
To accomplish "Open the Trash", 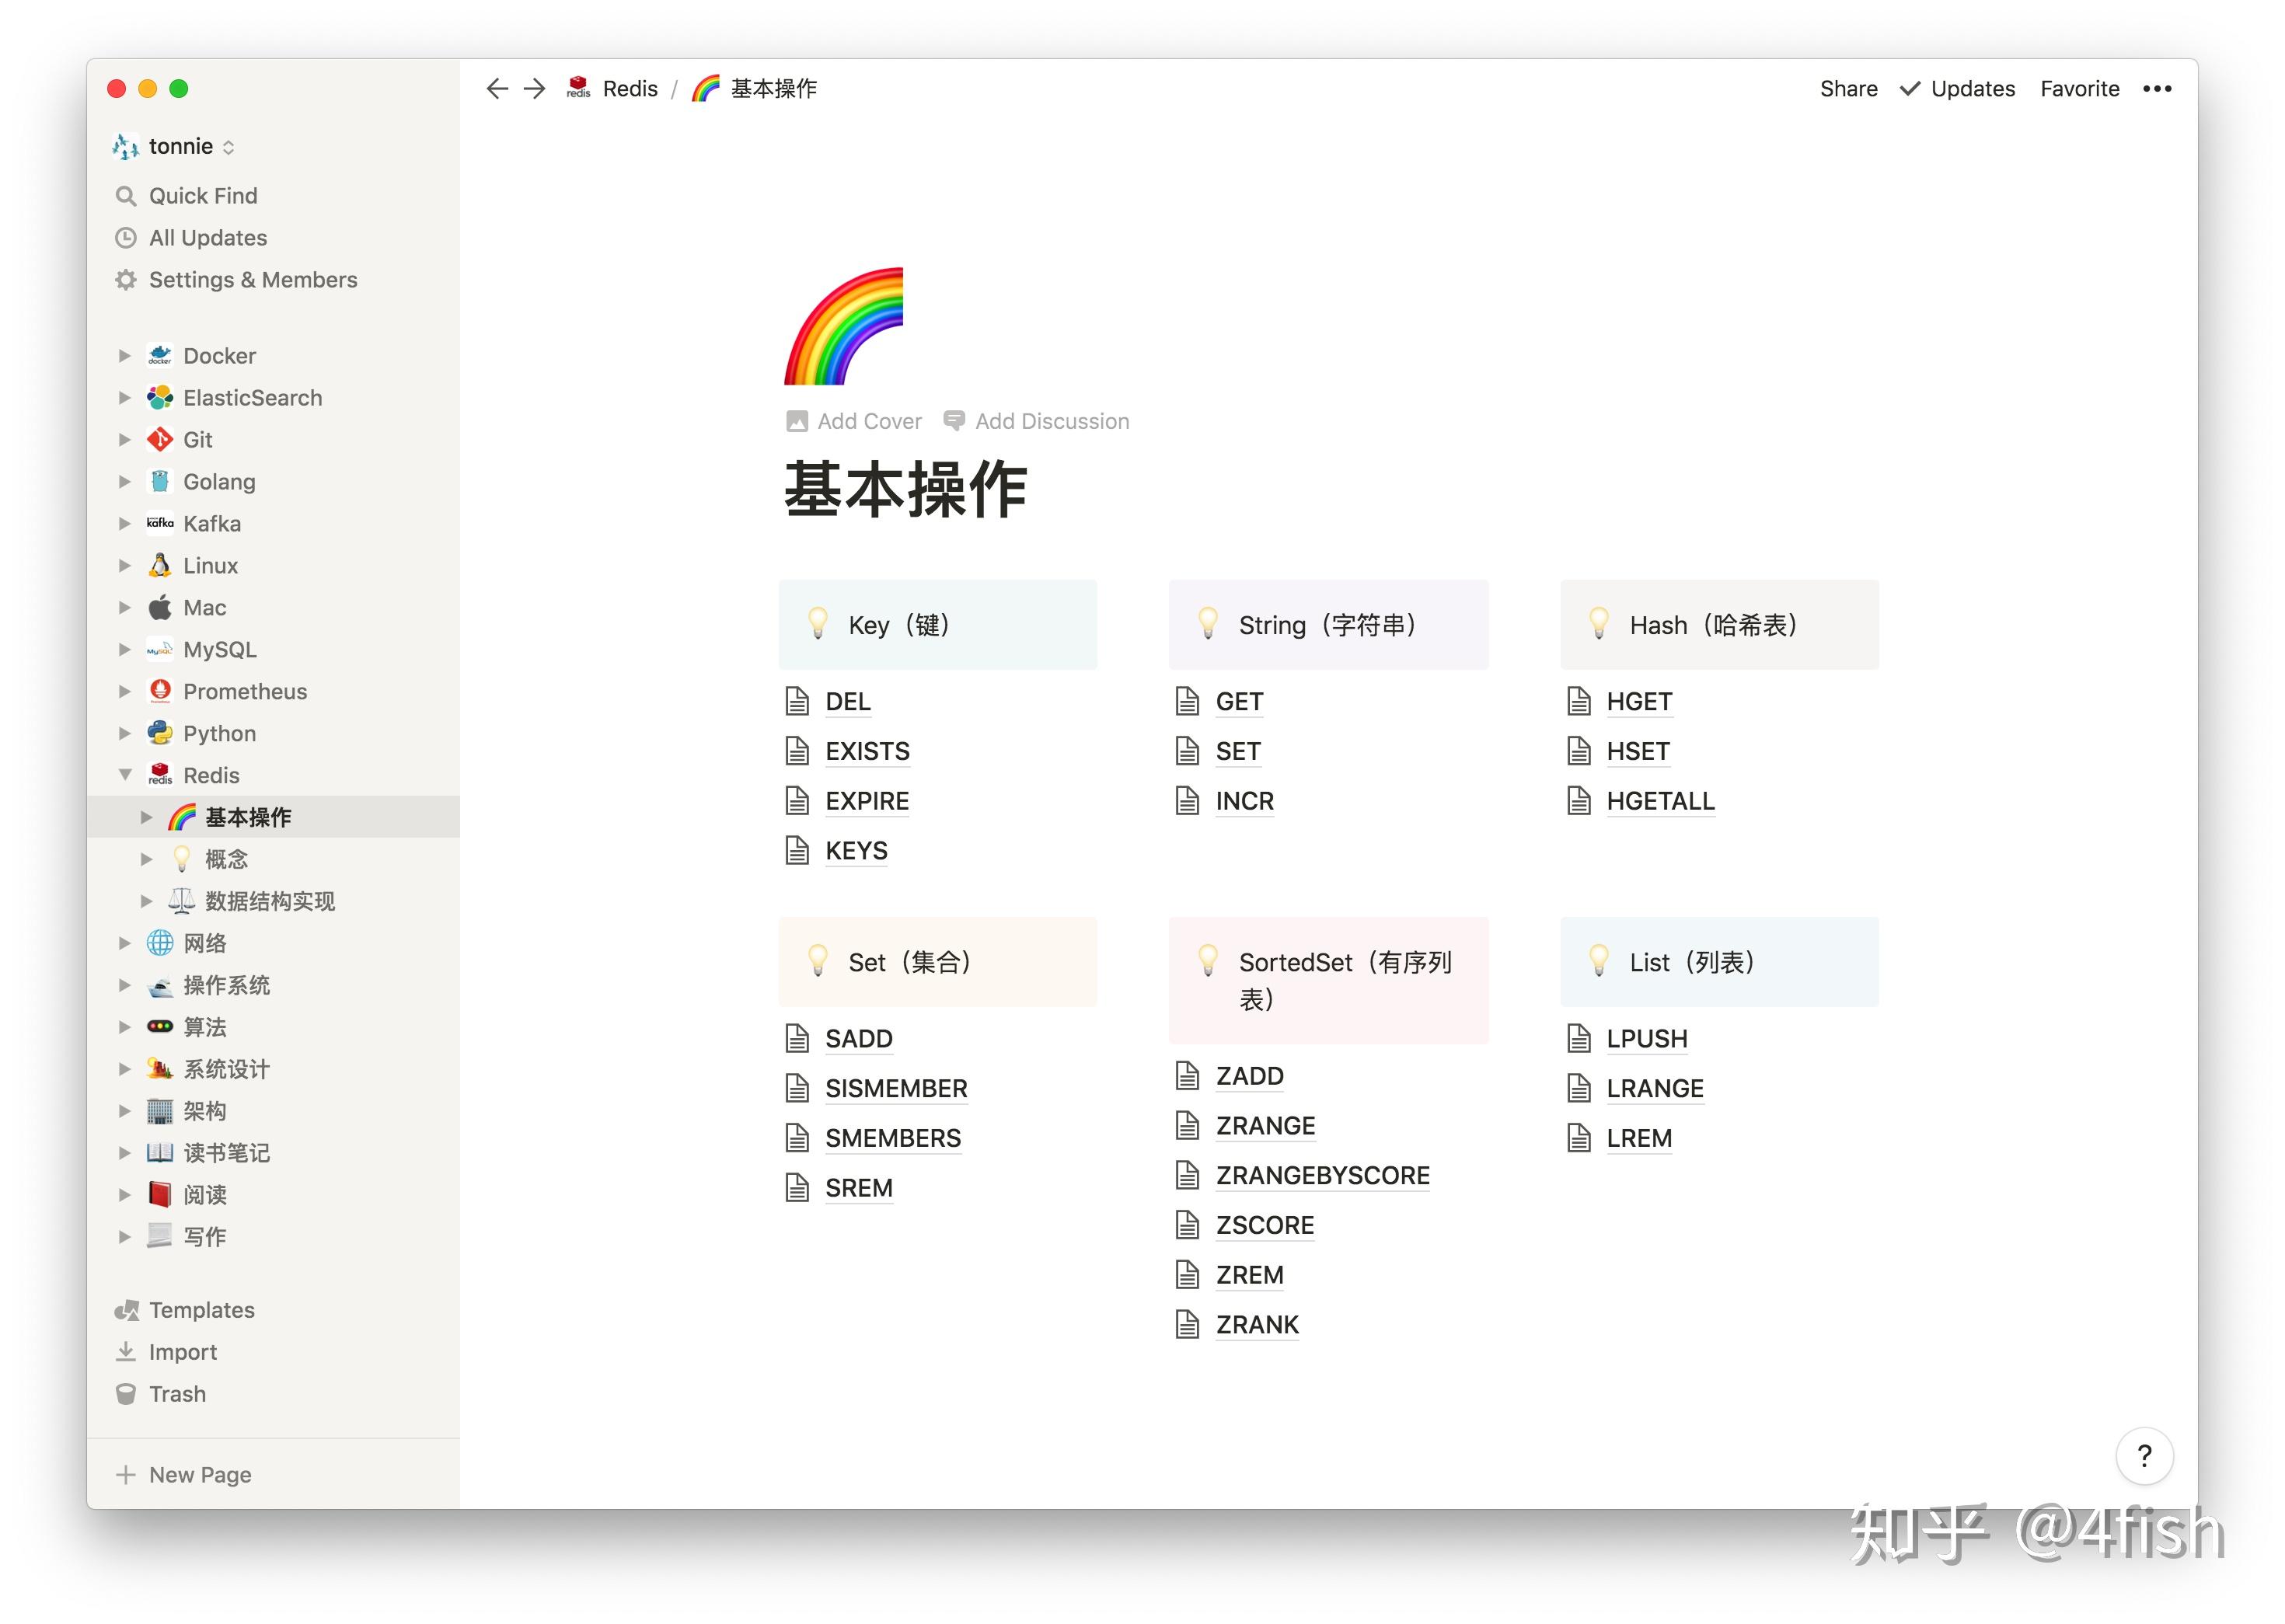I will [176, 1393].
